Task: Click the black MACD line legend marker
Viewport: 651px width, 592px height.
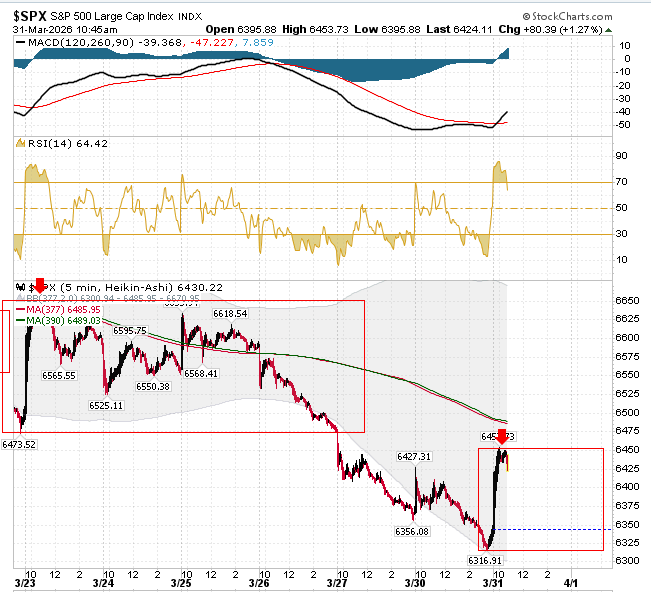Action: [x=20, y=42]
